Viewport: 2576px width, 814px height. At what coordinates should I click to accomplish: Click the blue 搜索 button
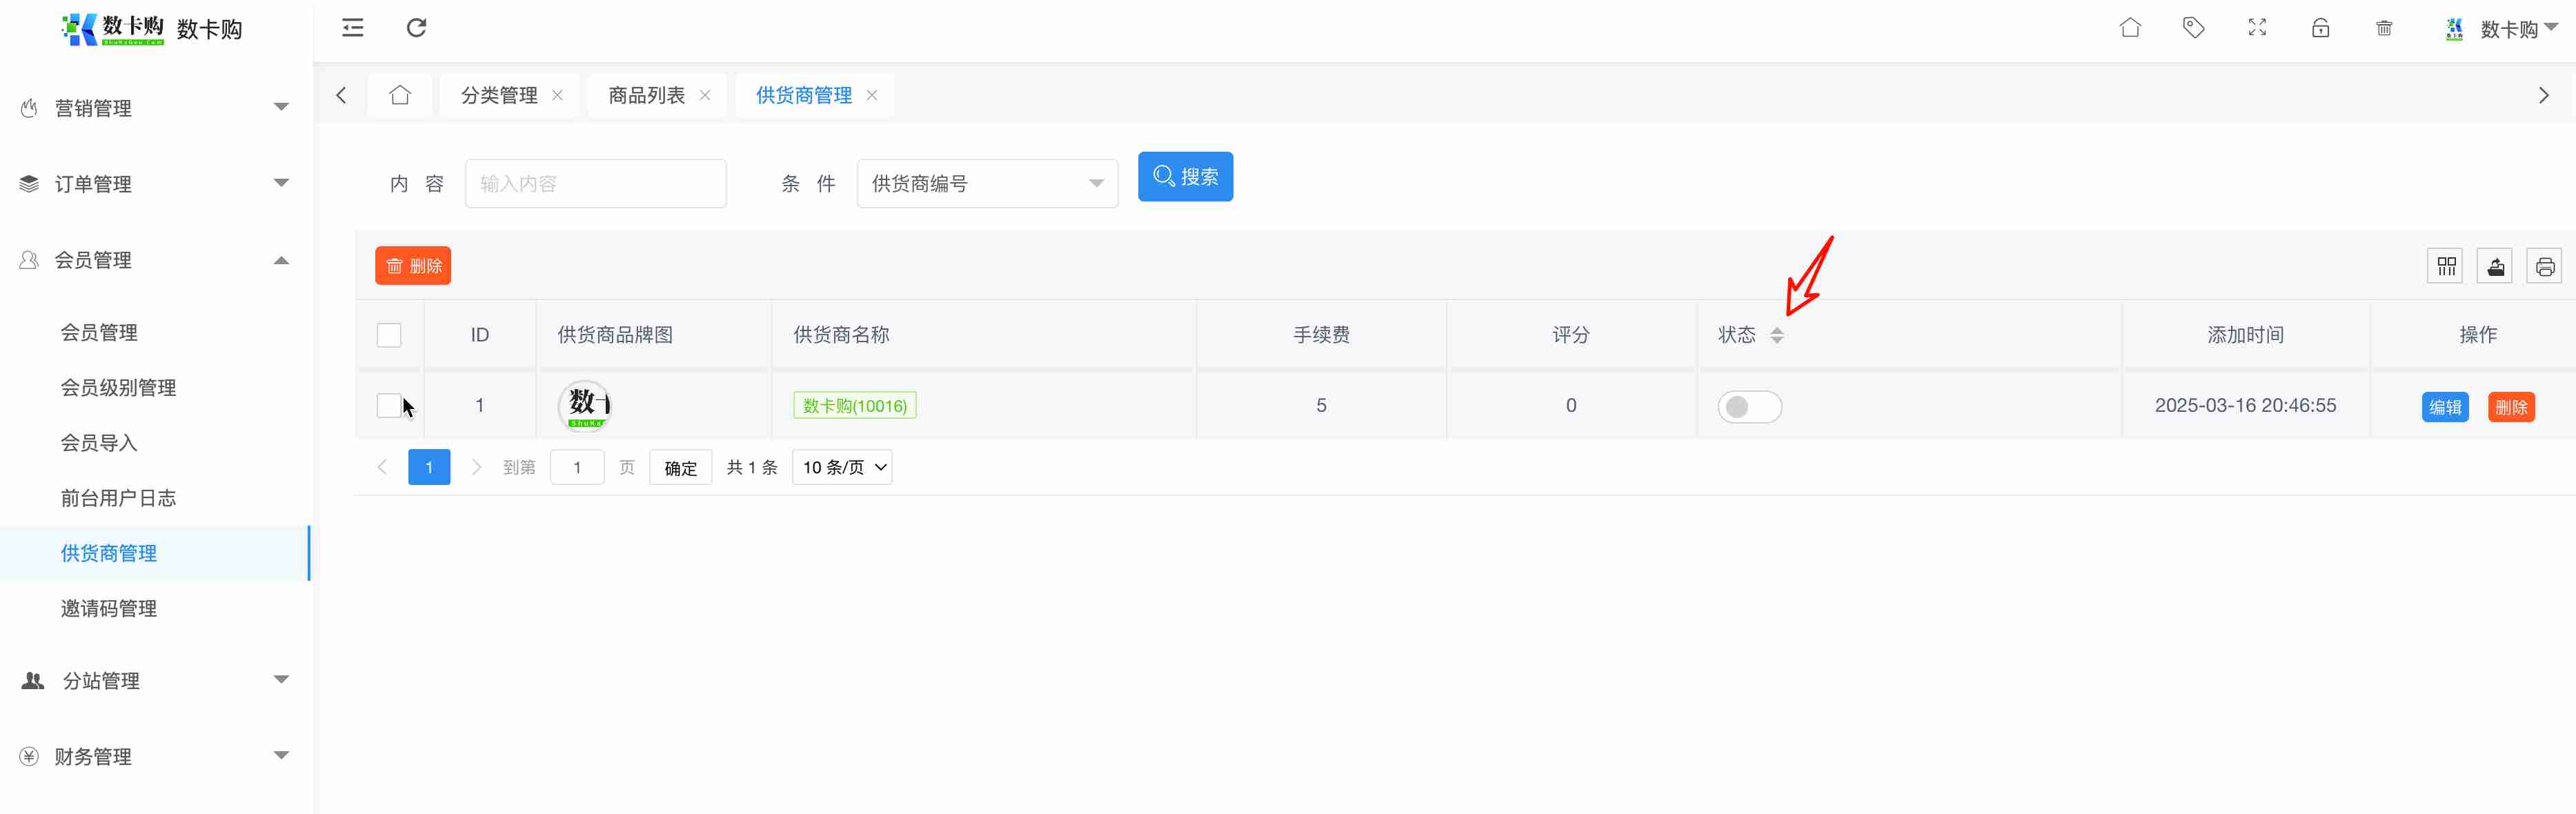point(1185,177)
